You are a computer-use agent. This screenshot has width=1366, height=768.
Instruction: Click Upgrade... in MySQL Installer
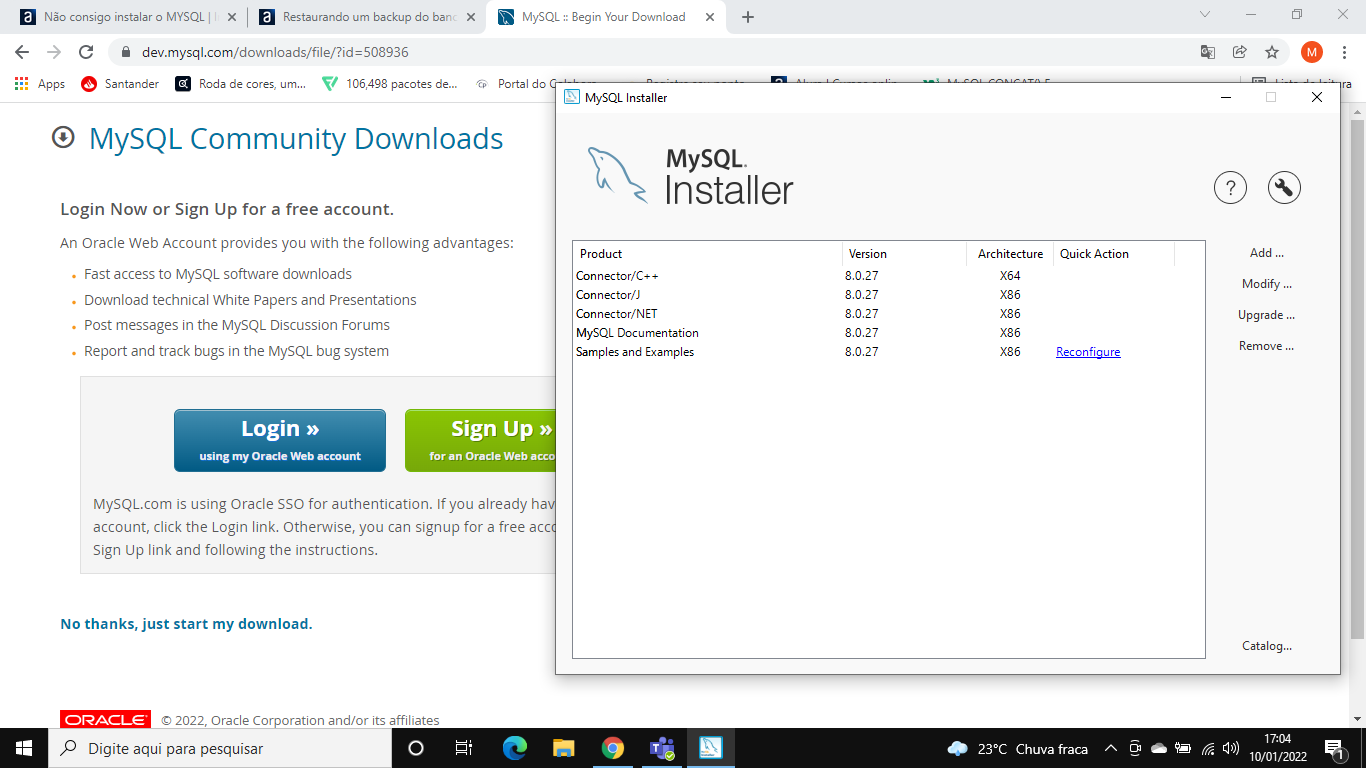(x=1267, y=315)
